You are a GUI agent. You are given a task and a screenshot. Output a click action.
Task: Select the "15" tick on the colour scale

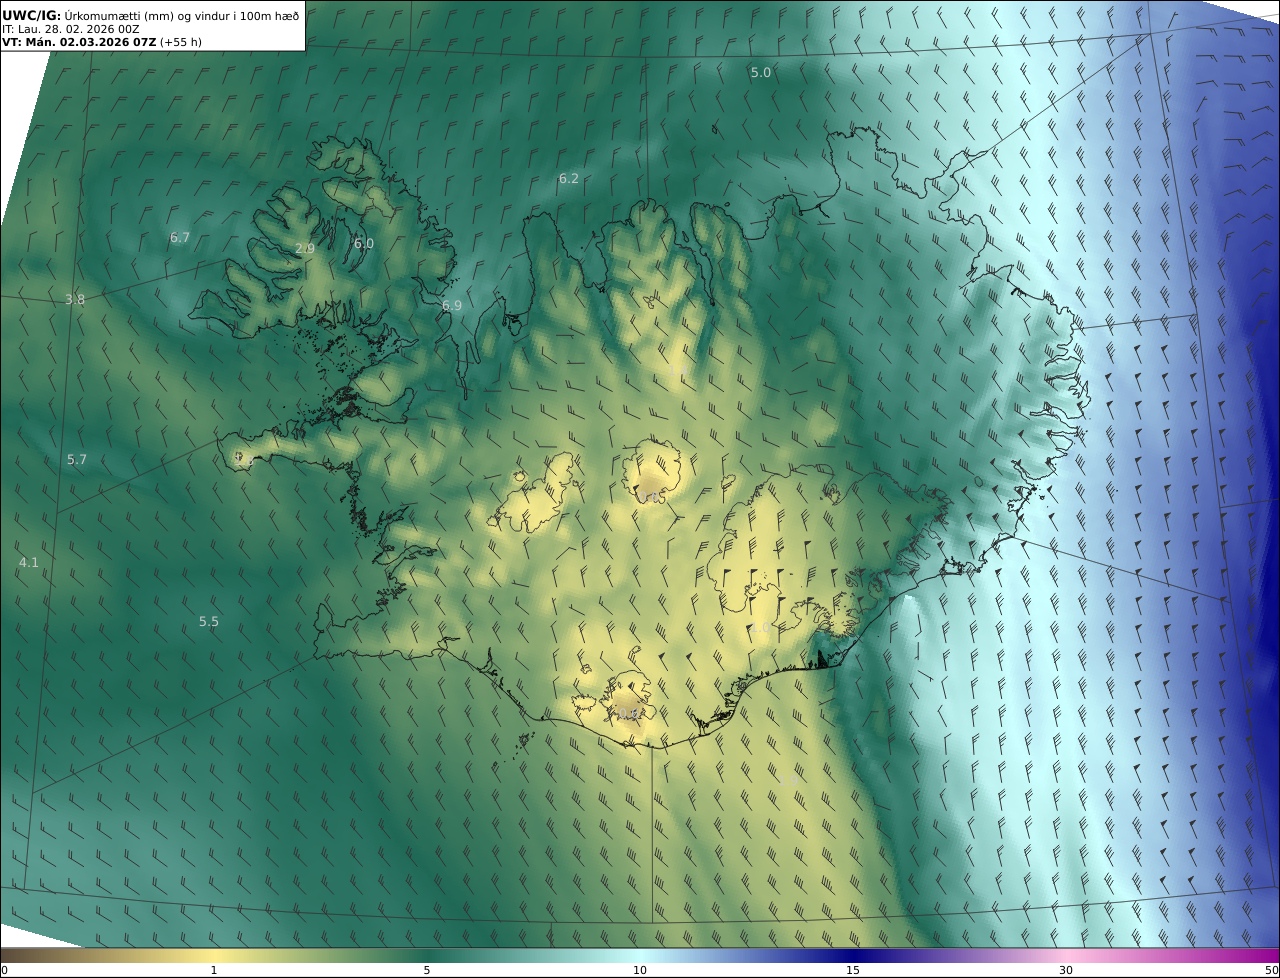[x=853, y=970]
